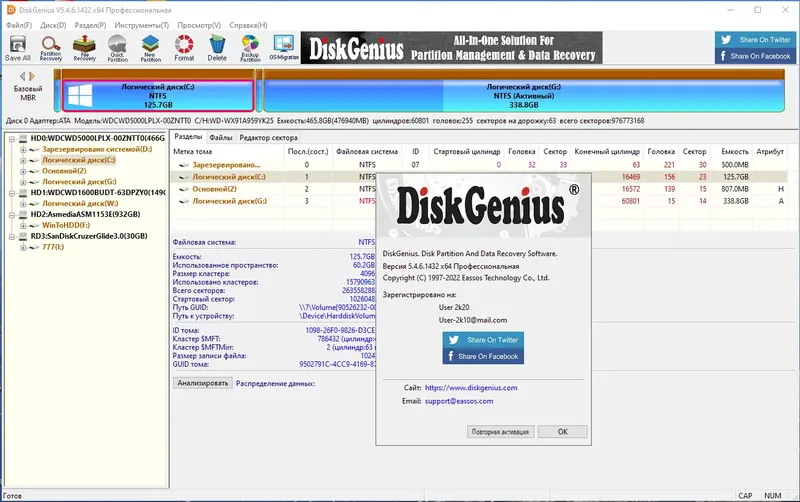Collapse the HD2 Asmedia disk node
Screen dimensions: 800x502
(x=12, y=215)
